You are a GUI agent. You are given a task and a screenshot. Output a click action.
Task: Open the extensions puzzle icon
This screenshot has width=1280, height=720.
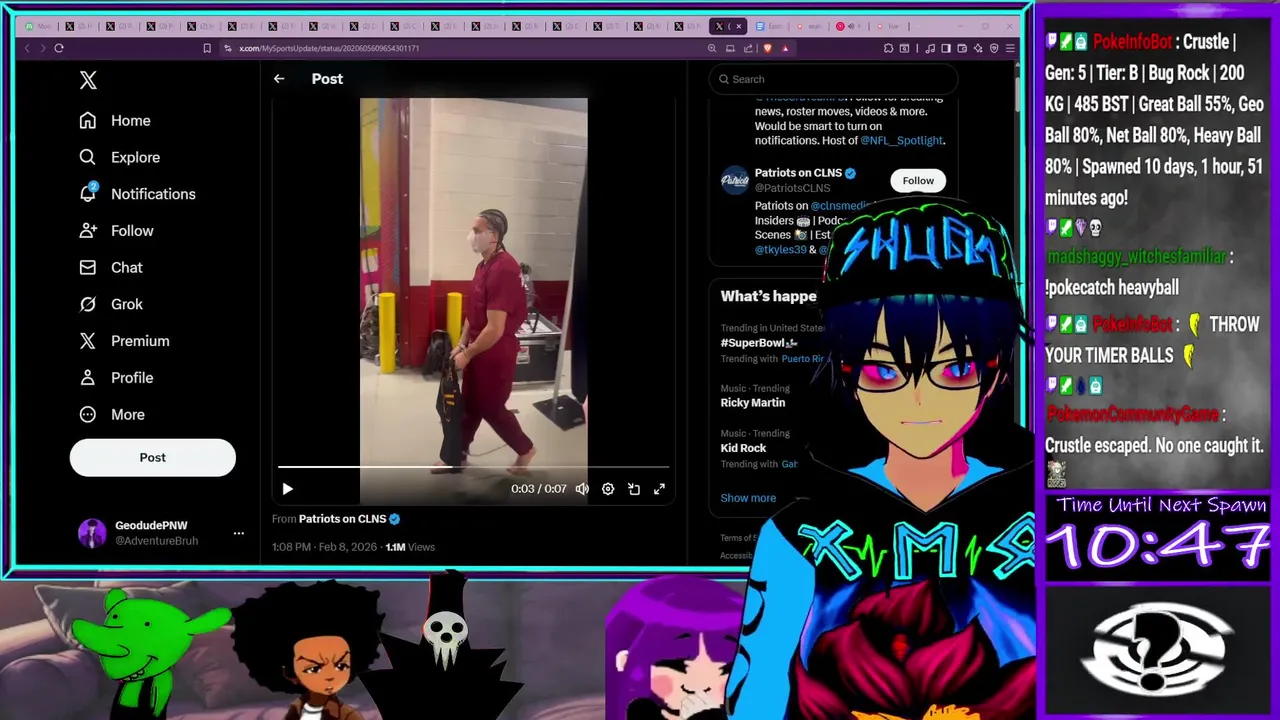point(888,48)
